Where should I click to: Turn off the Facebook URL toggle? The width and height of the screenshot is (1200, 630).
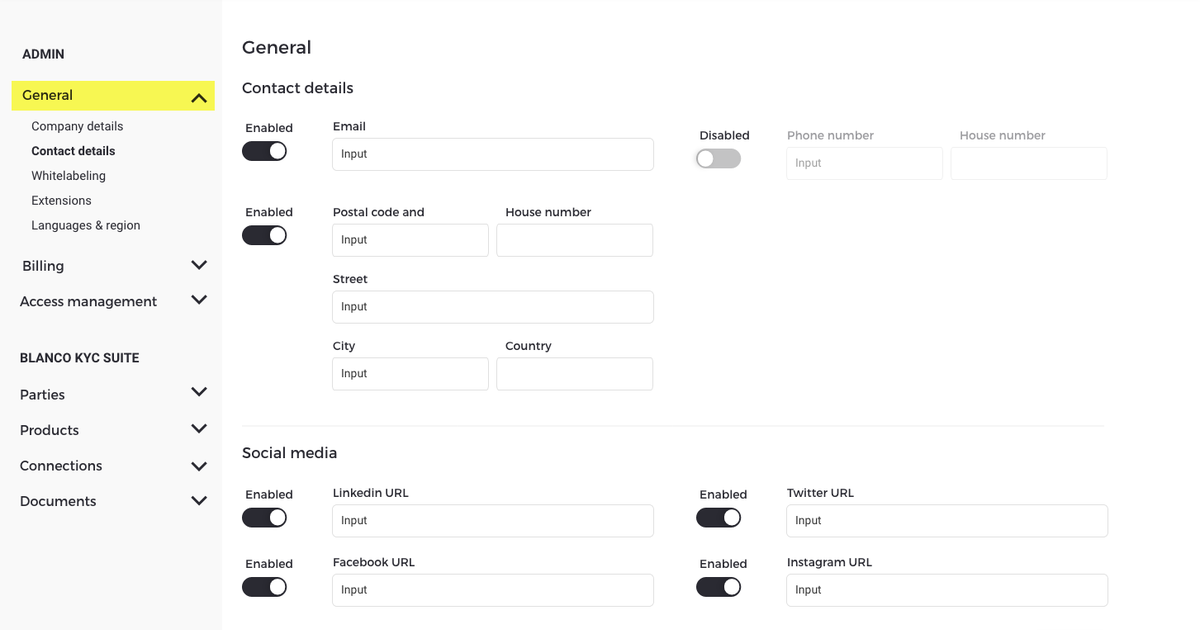coord(264,588)
